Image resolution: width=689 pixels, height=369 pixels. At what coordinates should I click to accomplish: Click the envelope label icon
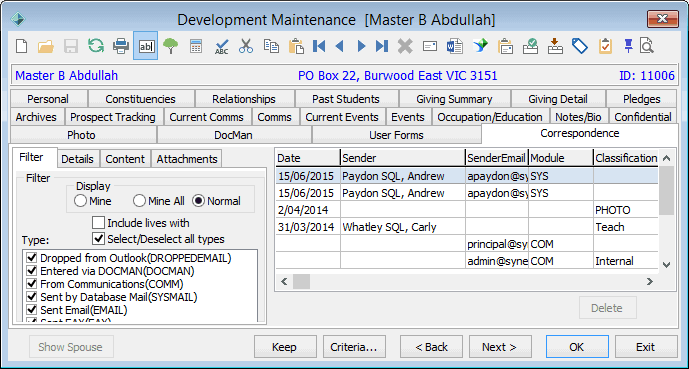(x=430, y=46)
